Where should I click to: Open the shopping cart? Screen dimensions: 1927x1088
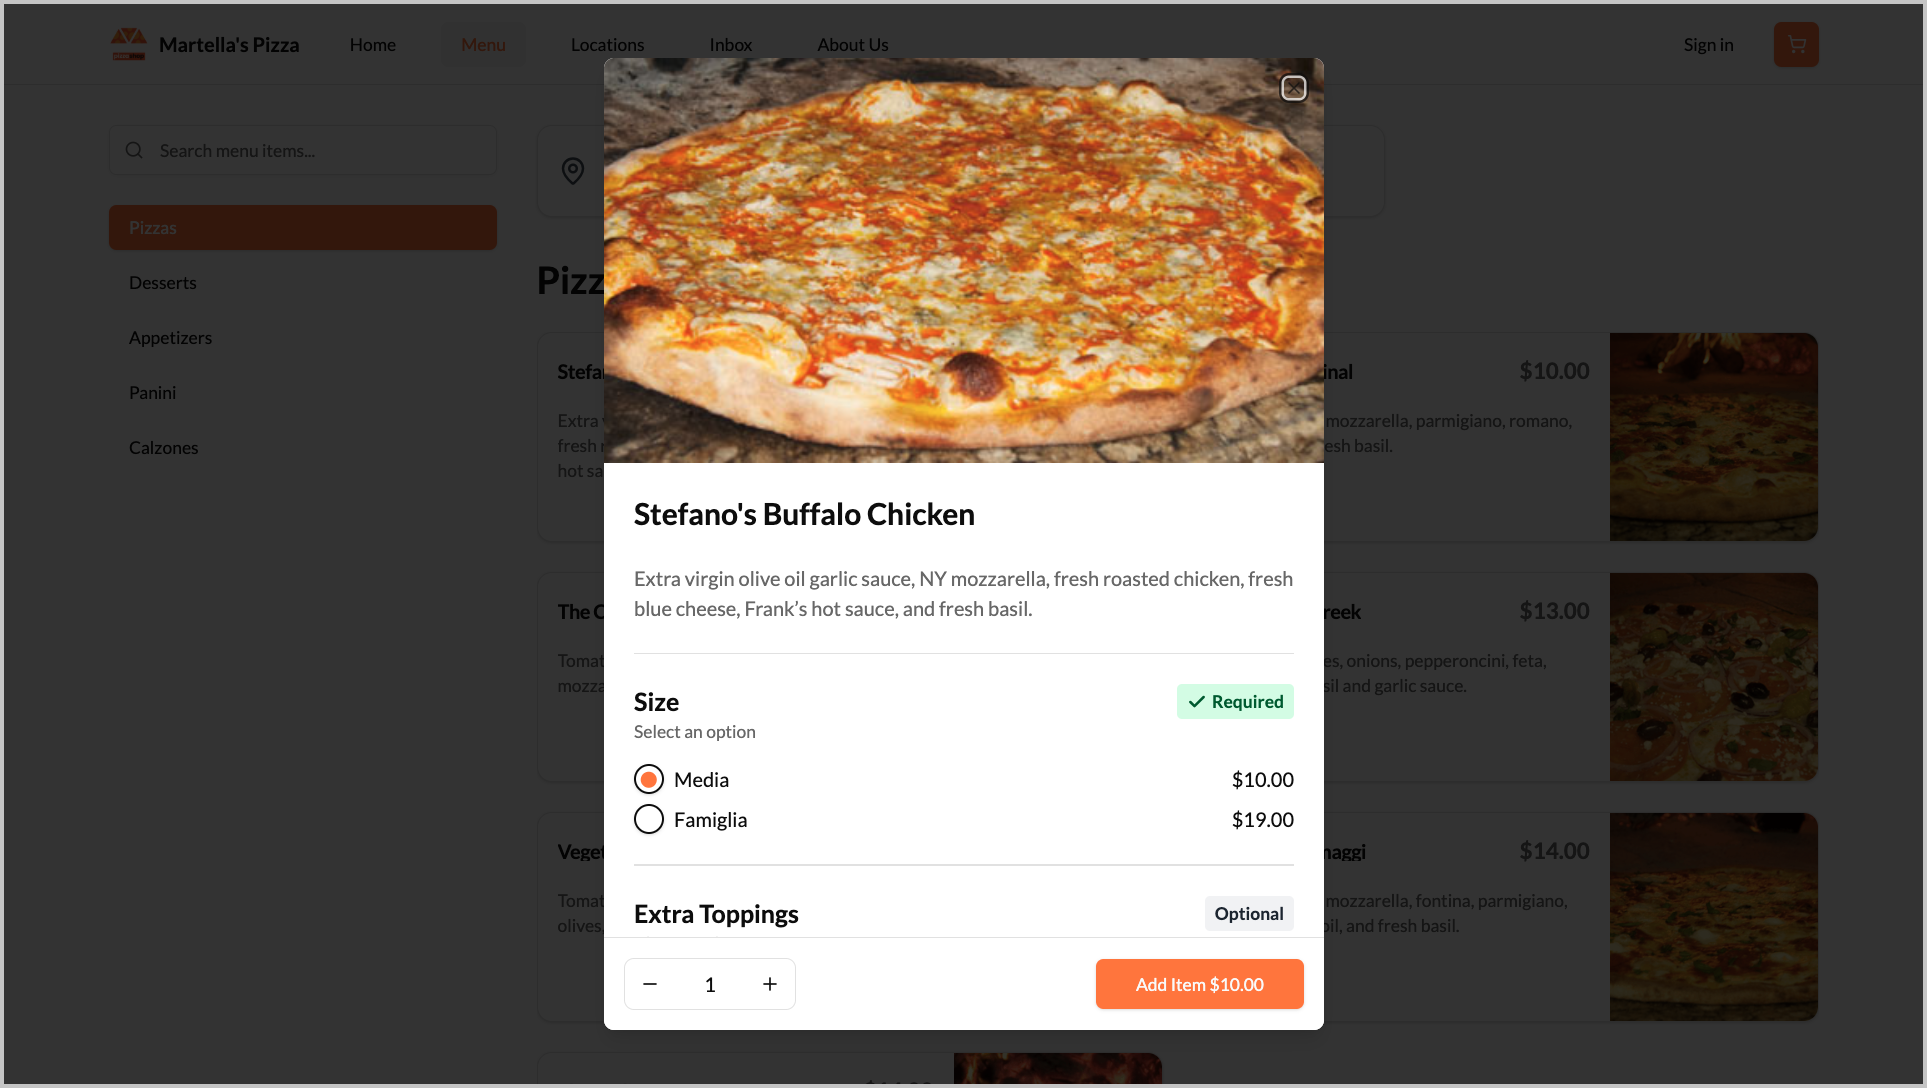pos(1796,45)
